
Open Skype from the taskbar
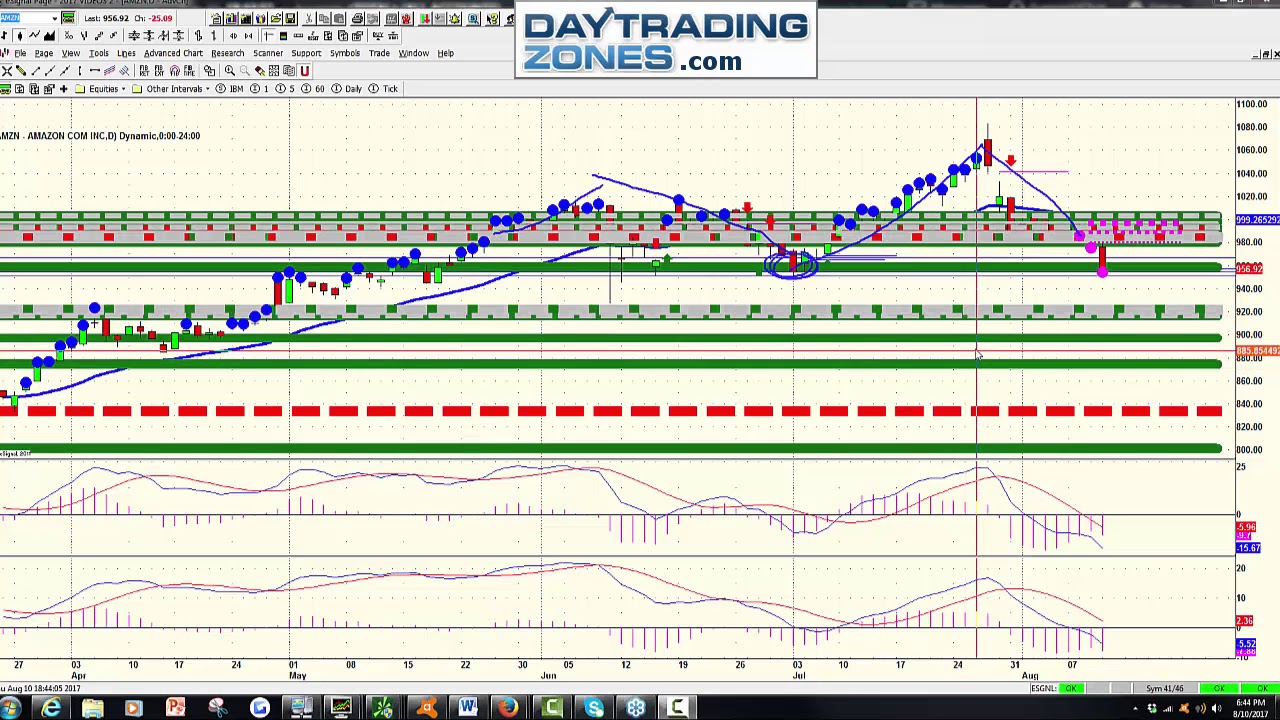pyautogui.click(x=594, y=708)
